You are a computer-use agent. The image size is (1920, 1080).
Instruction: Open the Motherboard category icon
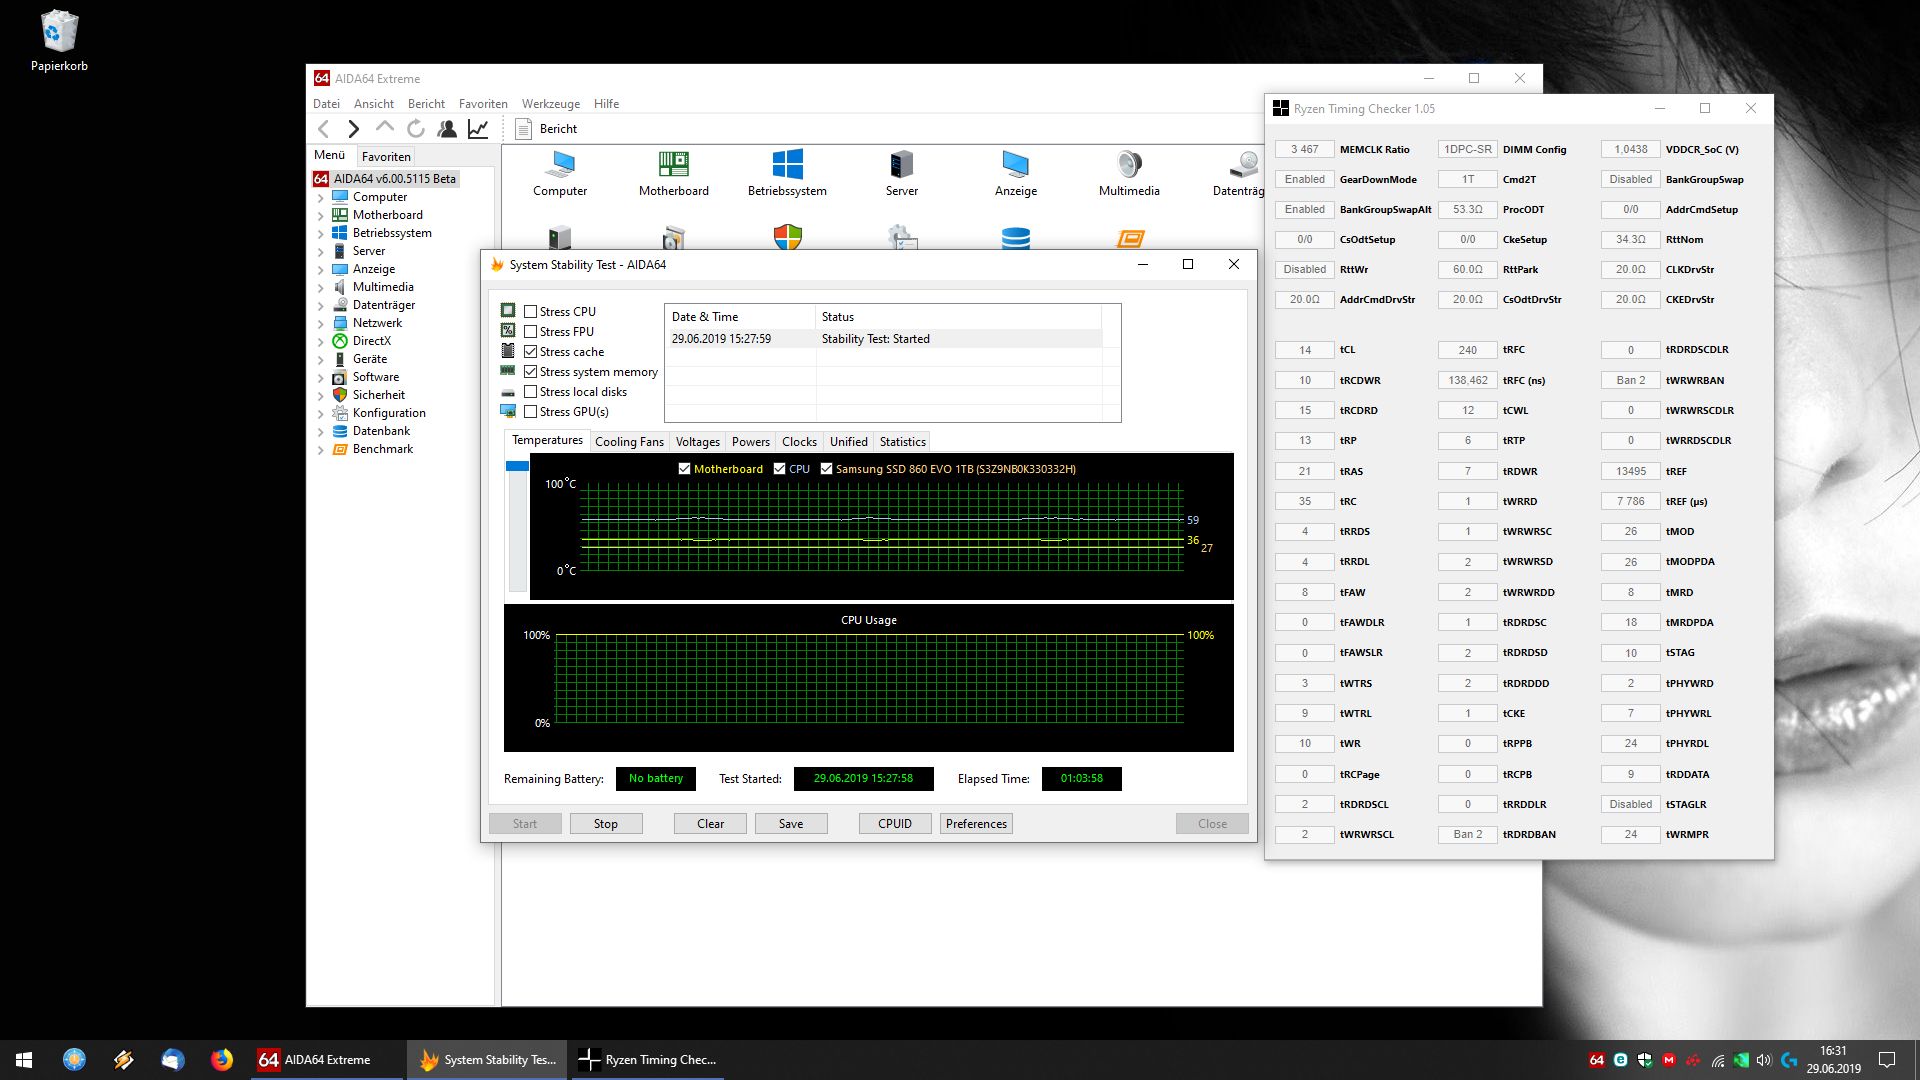[673, 165]
